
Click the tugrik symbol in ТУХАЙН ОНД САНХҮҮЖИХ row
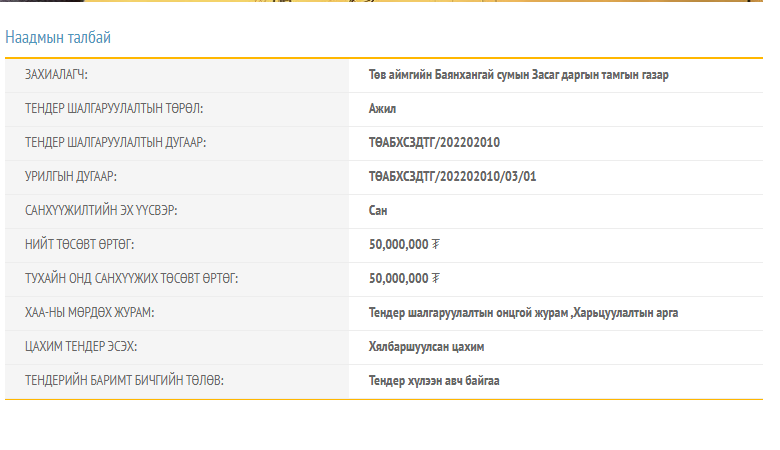coord(435,278)
